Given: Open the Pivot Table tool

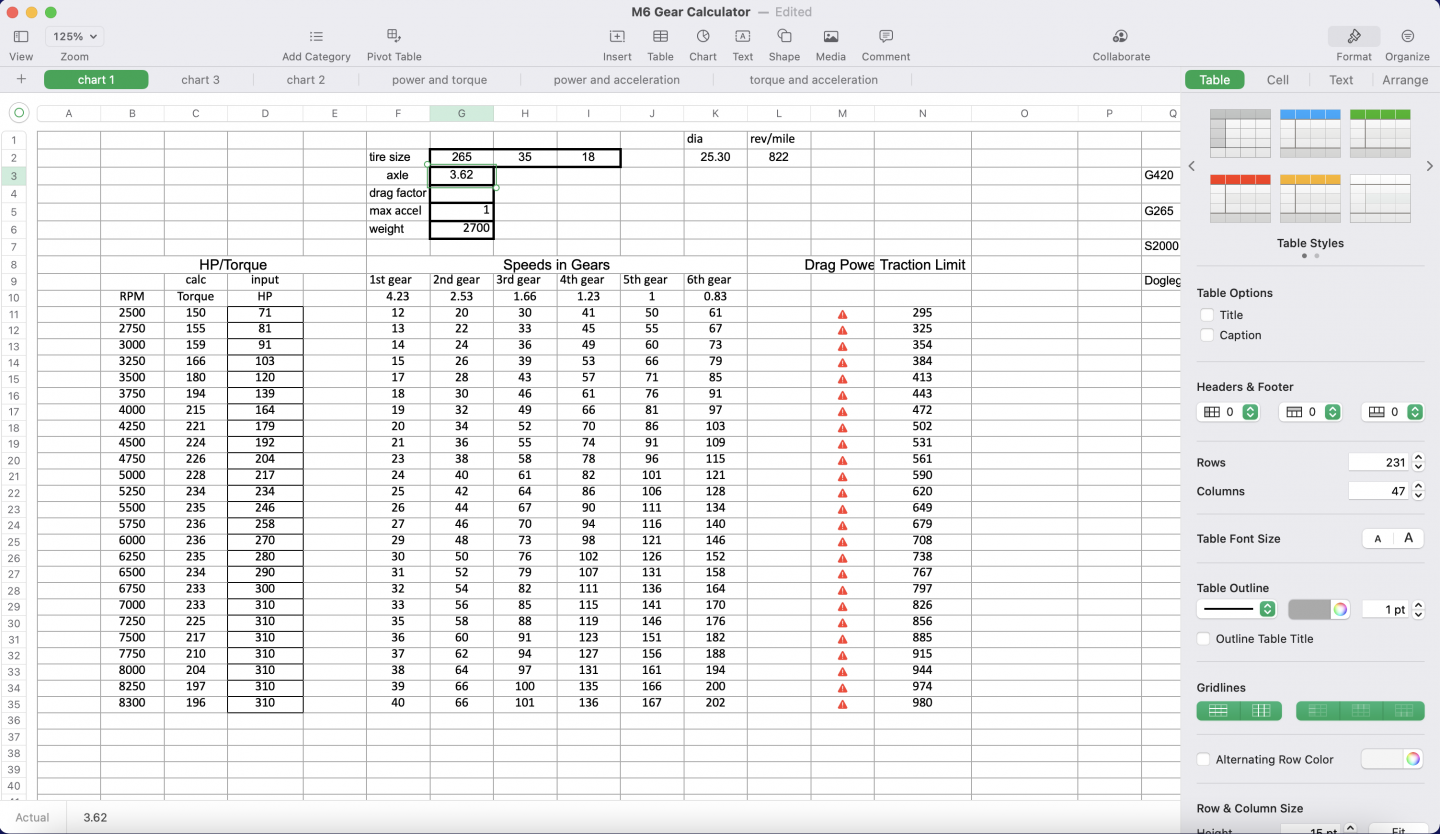Looking at the screenshot, I should point(394,37).
